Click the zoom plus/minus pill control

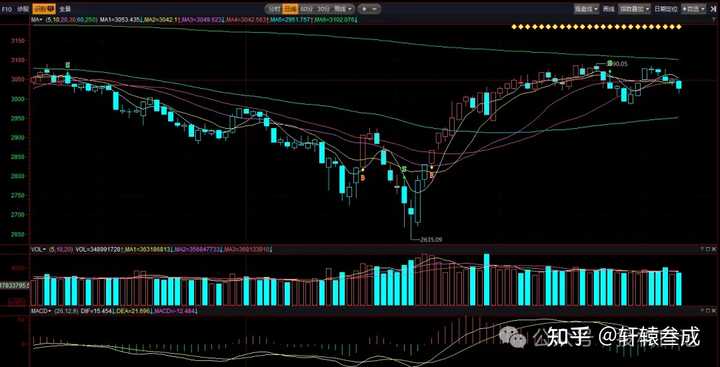[x=369, y=9]
